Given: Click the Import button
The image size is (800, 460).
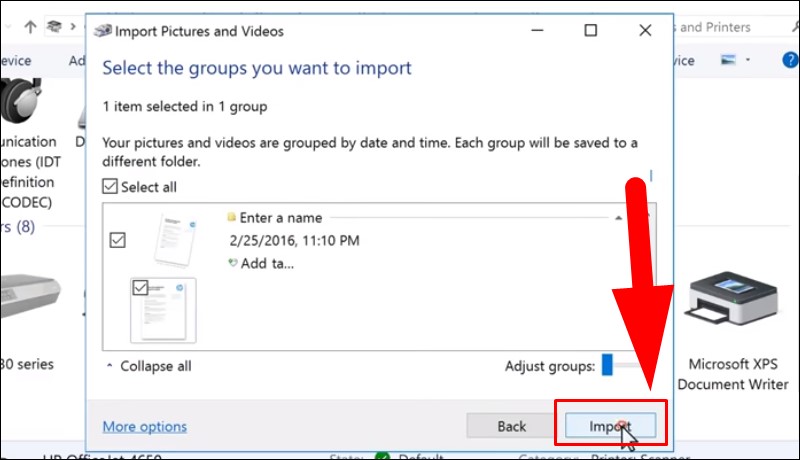Looking at the screenshot, I should coord(610,426).
